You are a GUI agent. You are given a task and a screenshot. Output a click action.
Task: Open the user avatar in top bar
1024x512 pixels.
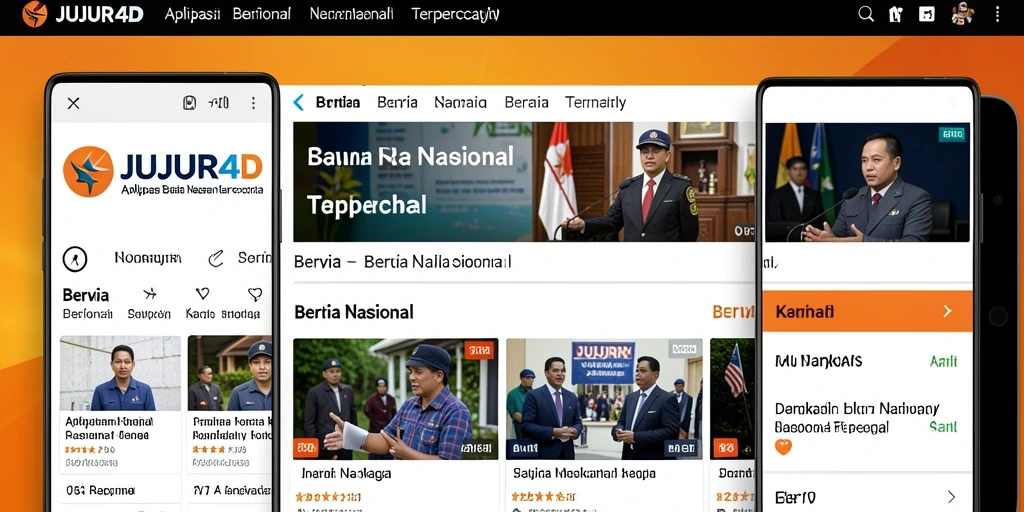pos(963,14)
